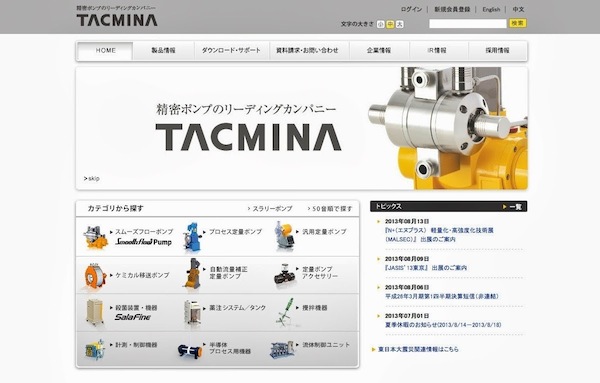Viewport: 600px width, 383px height.
Task: Select the blue プロセス定量ポンプ product icon
Action: coord(192,237)
